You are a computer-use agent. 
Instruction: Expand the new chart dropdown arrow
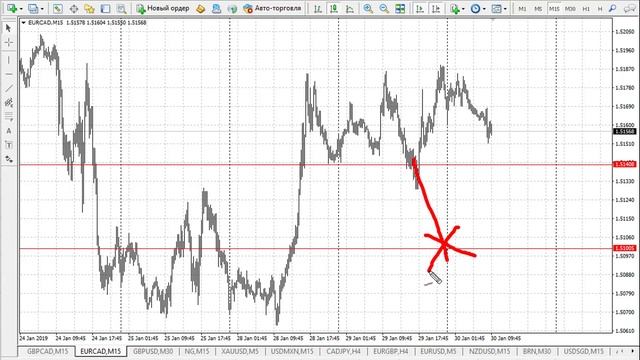pyautogui.click(x=21, y=9)
